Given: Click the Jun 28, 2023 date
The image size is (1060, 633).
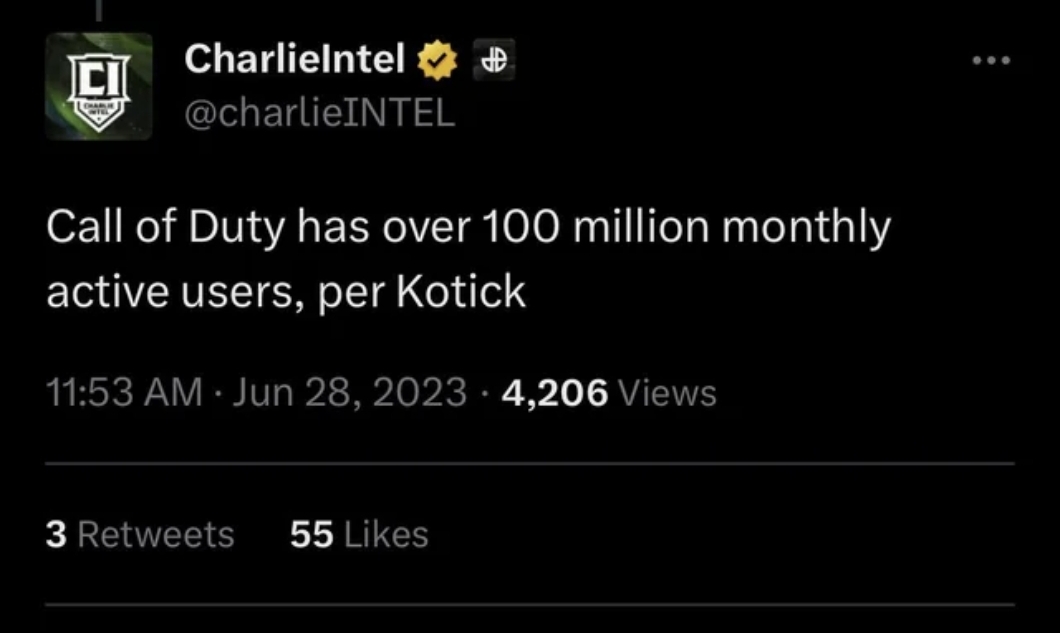Looking at the screenshot, I should click(351, 393).
